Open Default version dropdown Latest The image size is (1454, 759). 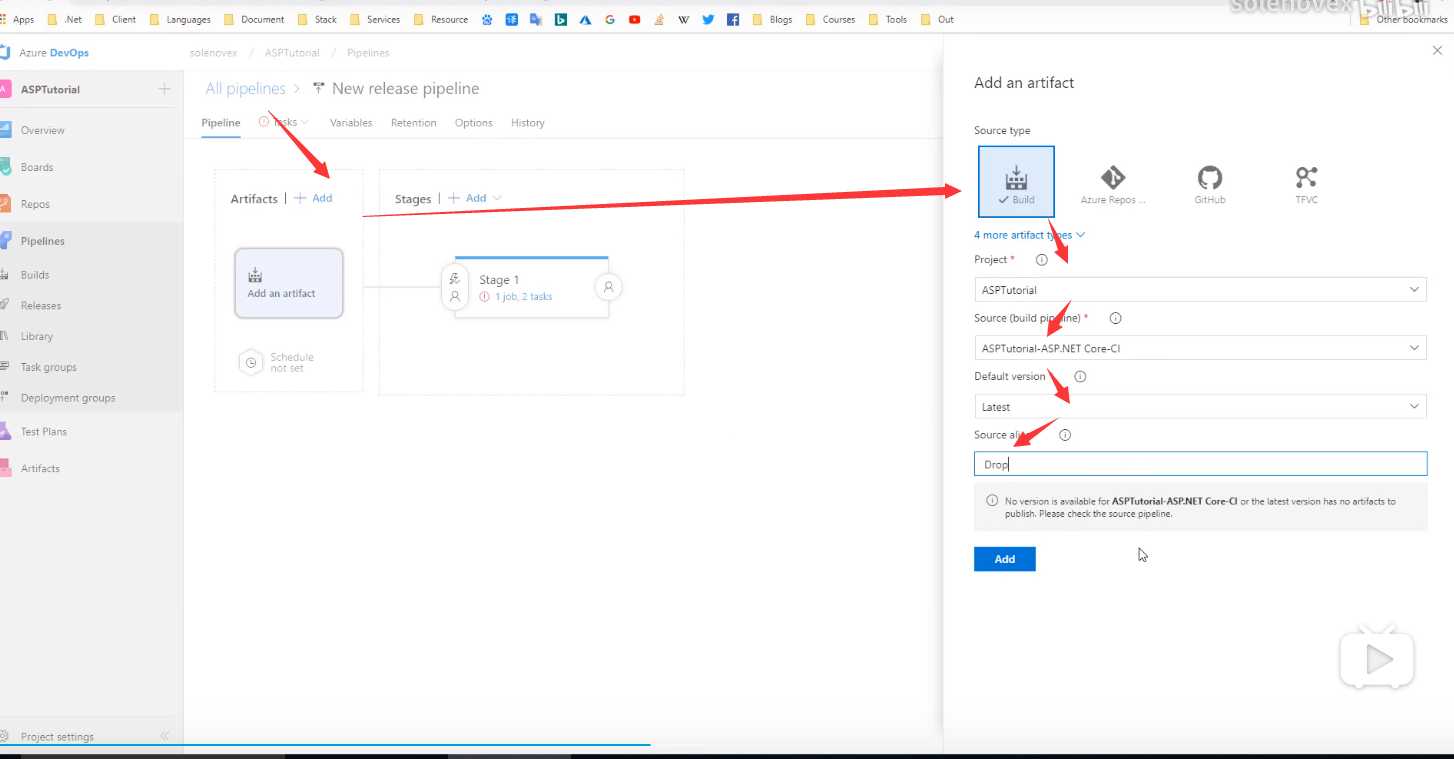click(x=1200, y=407)
